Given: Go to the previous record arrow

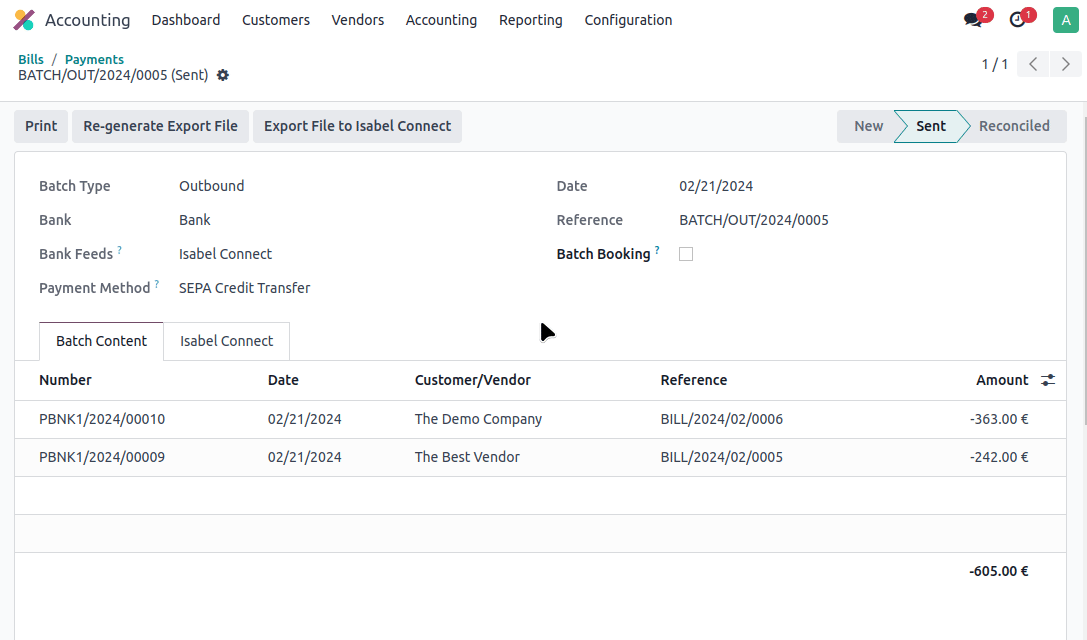Looking at the screenshot, I should pos(1033,64).
